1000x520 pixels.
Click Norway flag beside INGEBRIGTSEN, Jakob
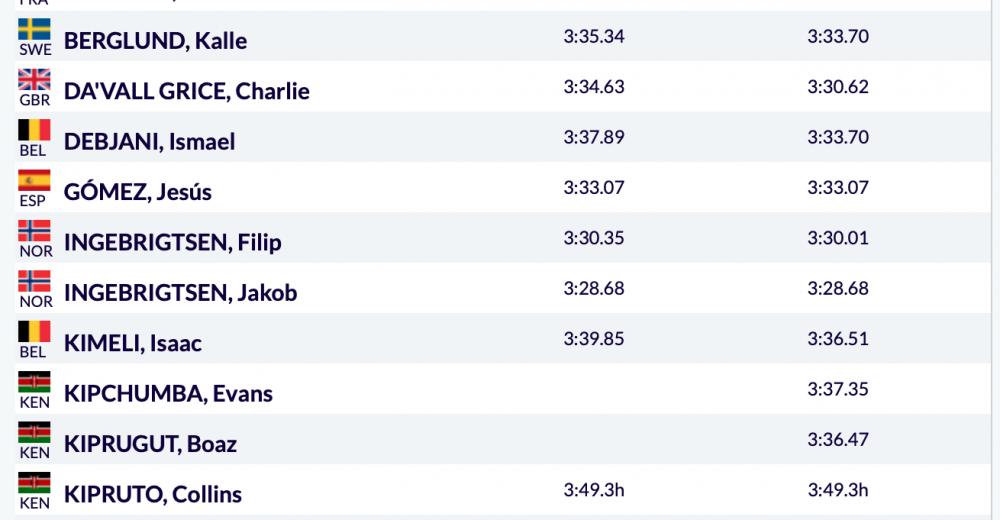point(34,281)
